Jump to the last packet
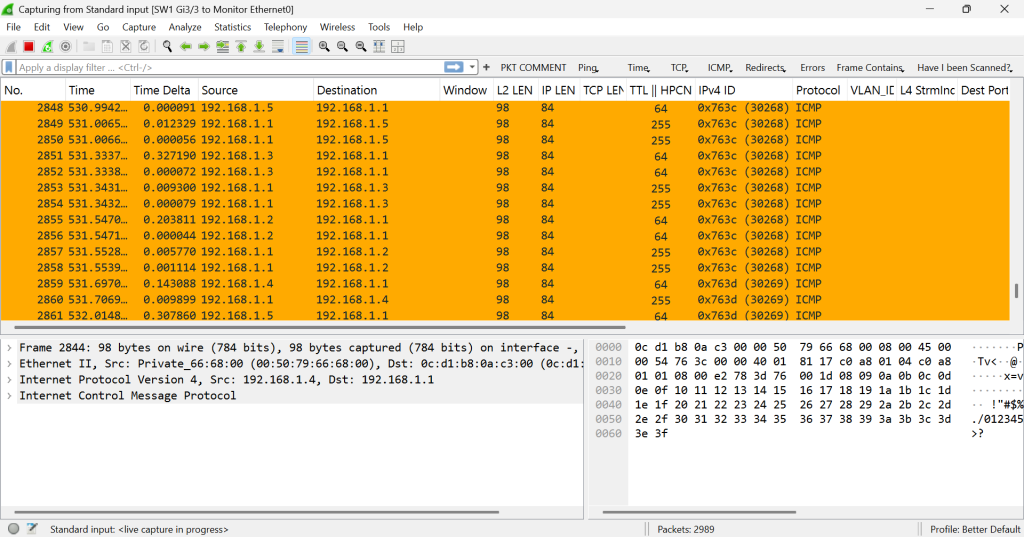 click(259, 46)
